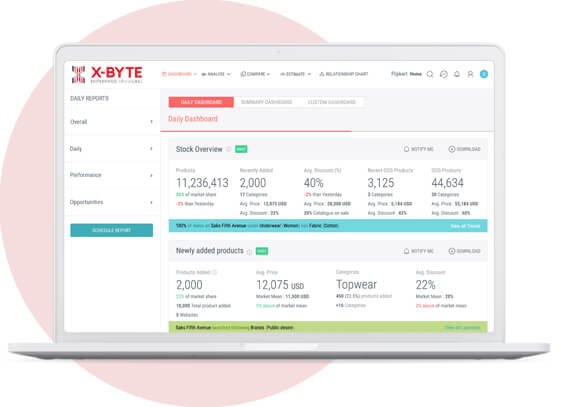The height and width of the screenshot is (407, 583).
Task: Open the notifications bell in top header
Action: (457, 74)
